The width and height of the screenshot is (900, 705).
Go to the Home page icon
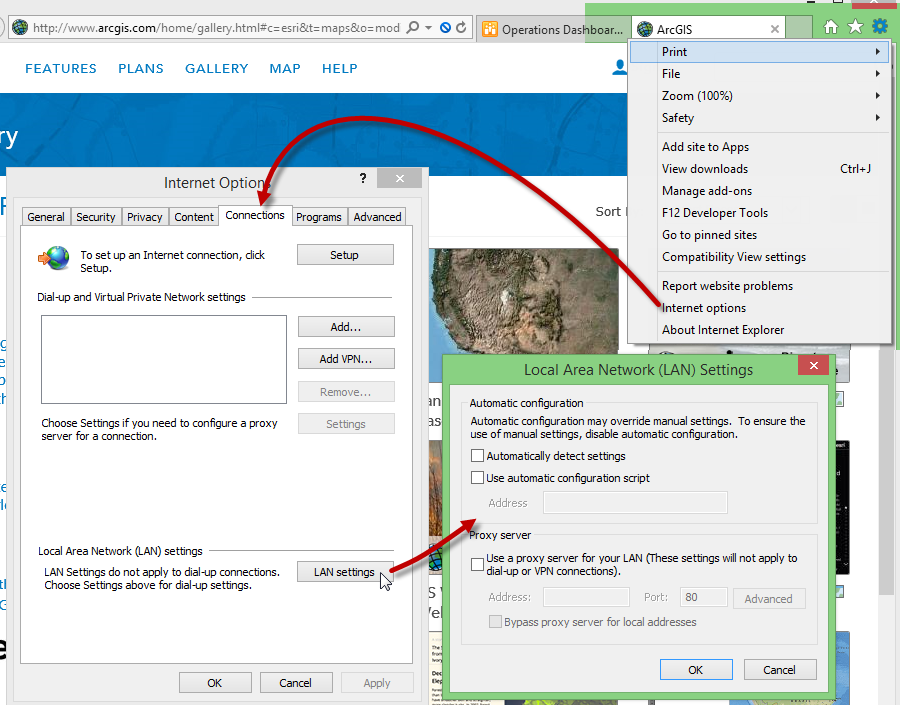coord(831,26)
